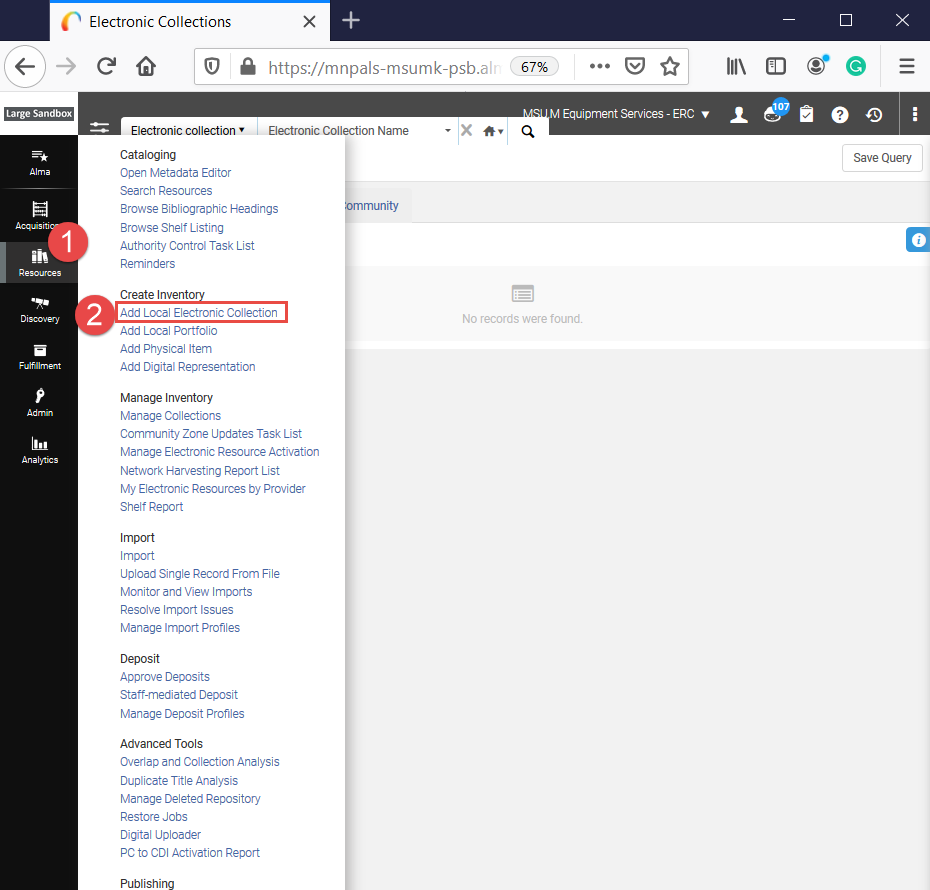Go back with browser back arrow
Screen dimensions: 930x890
pos(25,66)
